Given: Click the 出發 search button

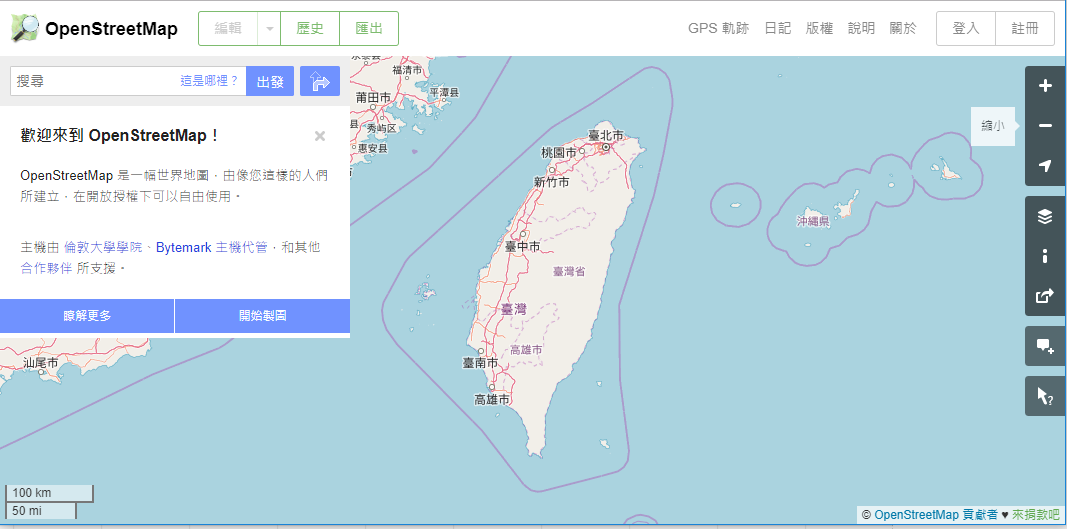Looking at the screenshot, I should [x=270, y=82].
